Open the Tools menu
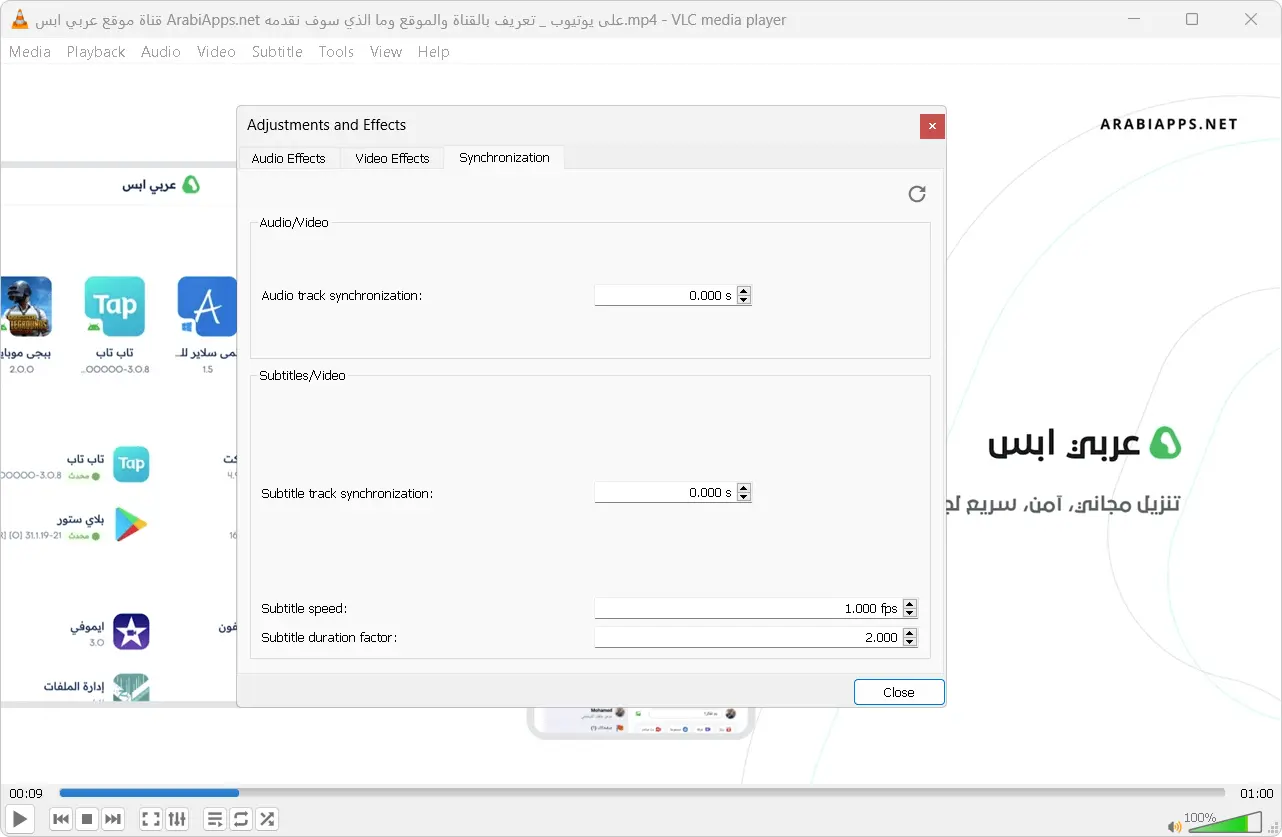The height and width of the screenshot is (837, 1282). click(336, 52)
